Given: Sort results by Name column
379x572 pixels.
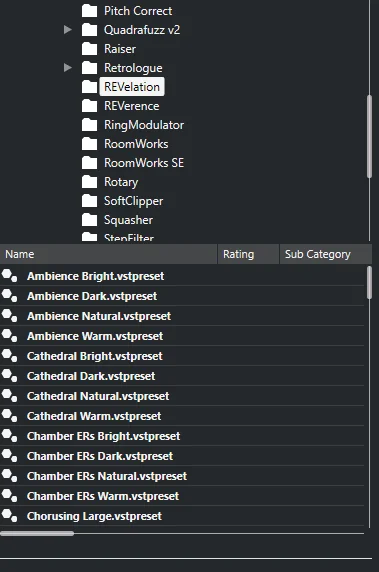Looking at the screenshot, I should point(108,254).
